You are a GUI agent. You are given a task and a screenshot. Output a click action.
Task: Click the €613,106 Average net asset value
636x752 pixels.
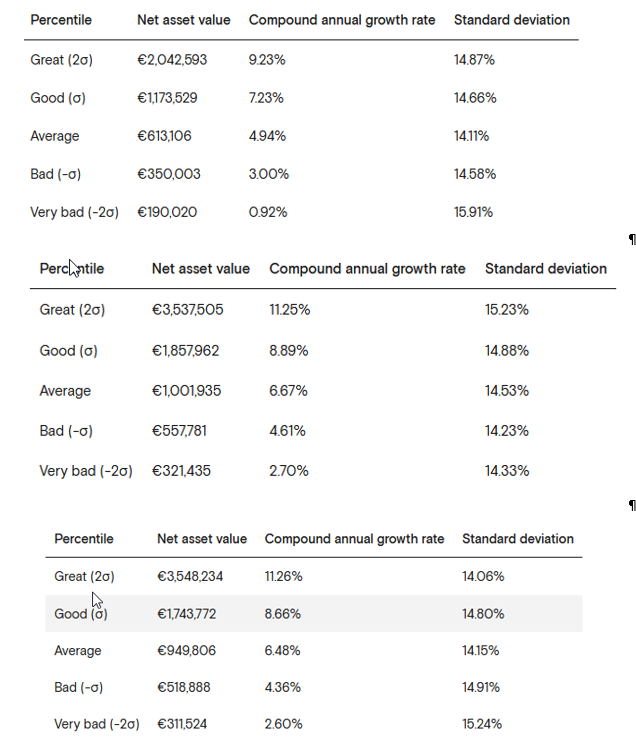(x=164, y=136)
